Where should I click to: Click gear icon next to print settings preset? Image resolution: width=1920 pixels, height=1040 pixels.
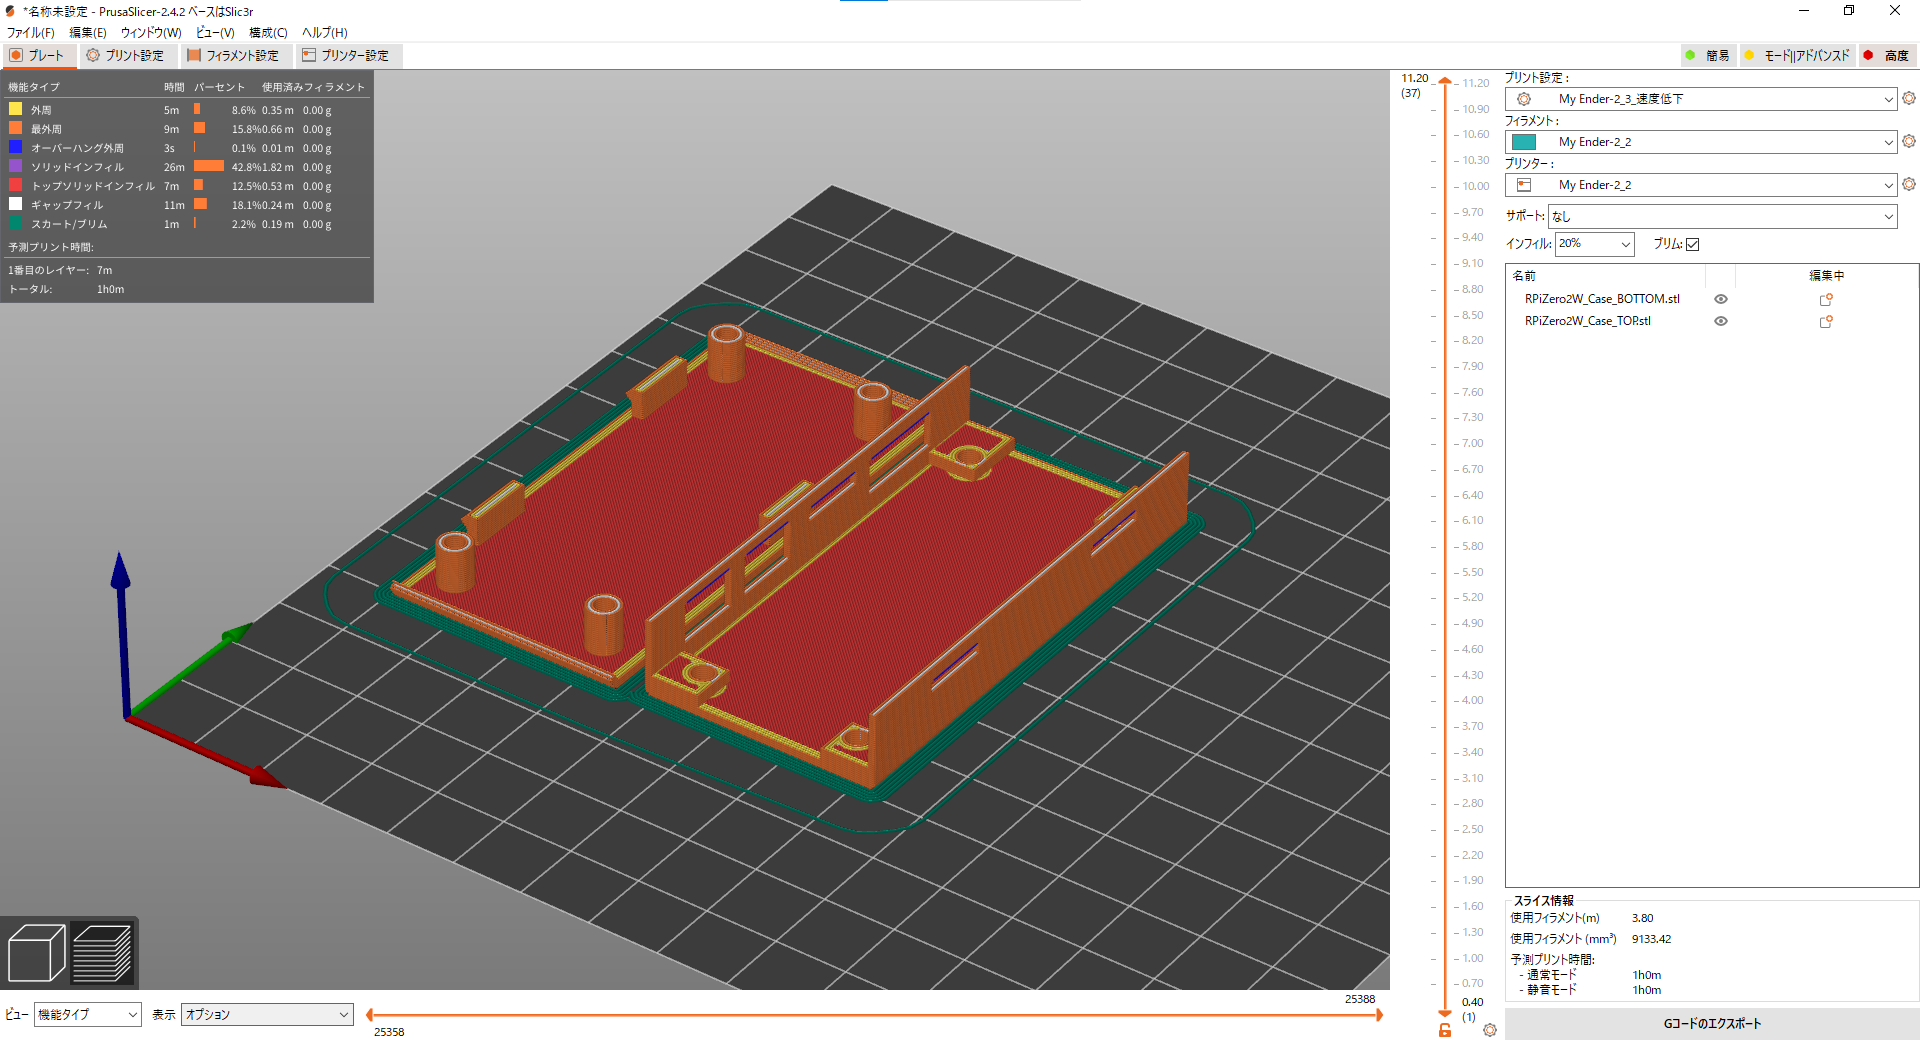[1909, 98]
